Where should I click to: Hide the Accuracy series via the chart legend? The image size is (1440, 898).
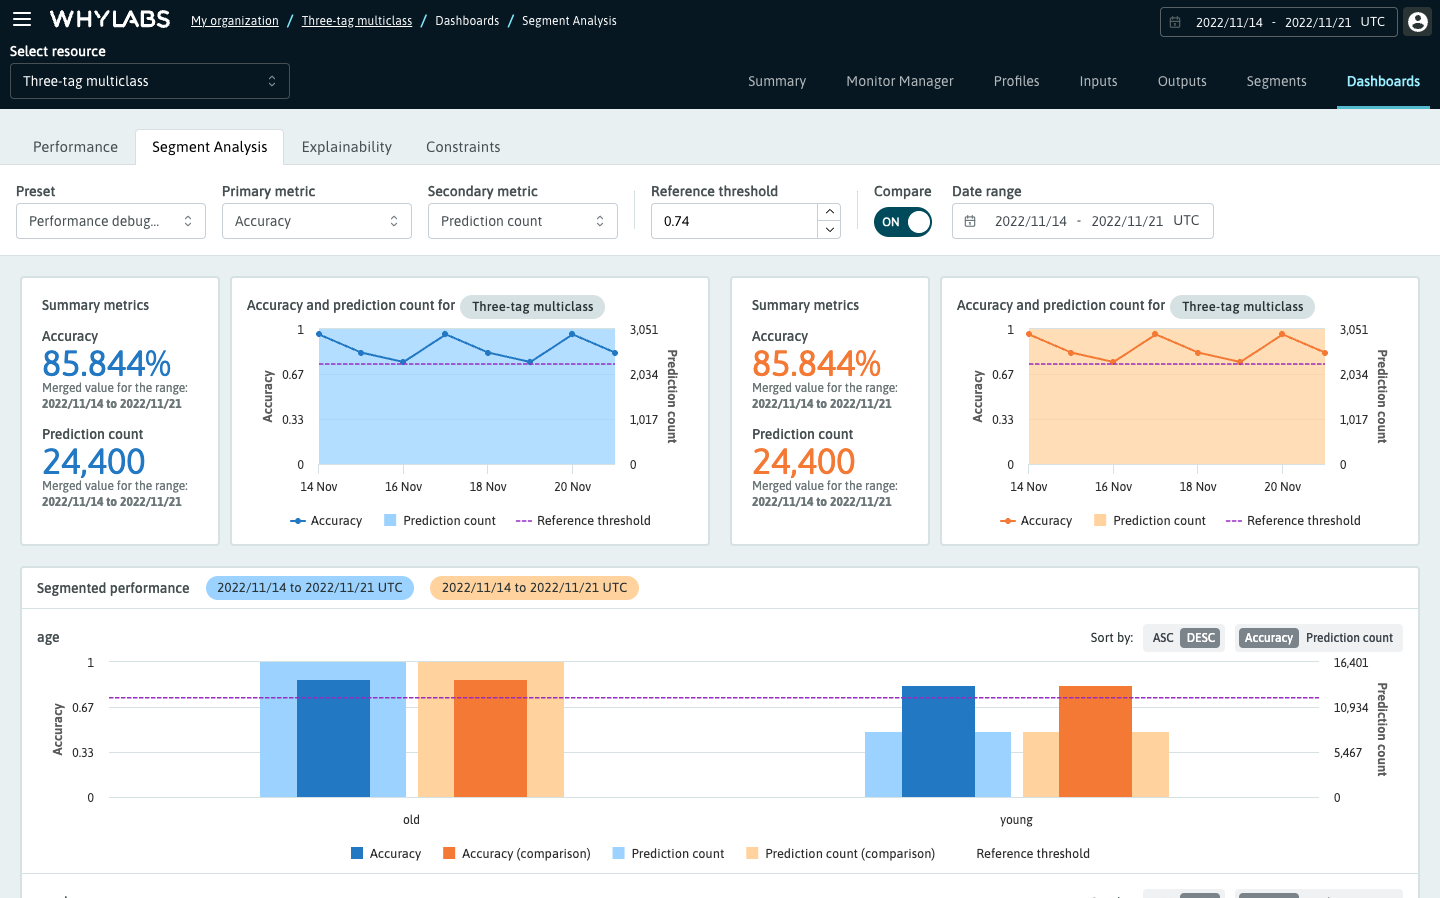click(x=325, y=520)
